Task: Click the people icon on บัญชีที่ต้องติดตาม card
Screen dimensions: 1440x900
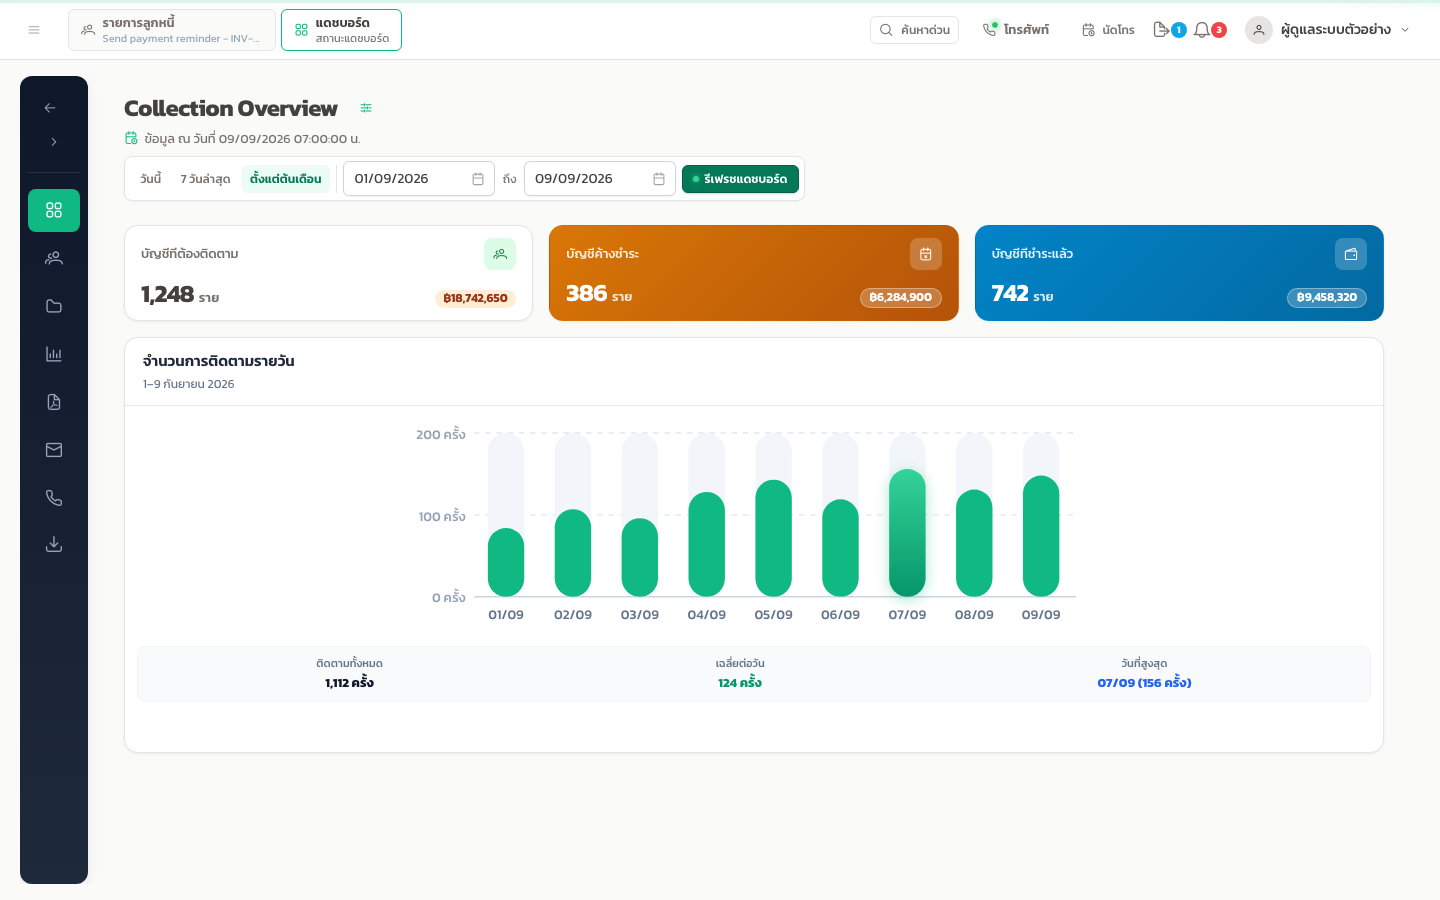Action: point(500,254)
